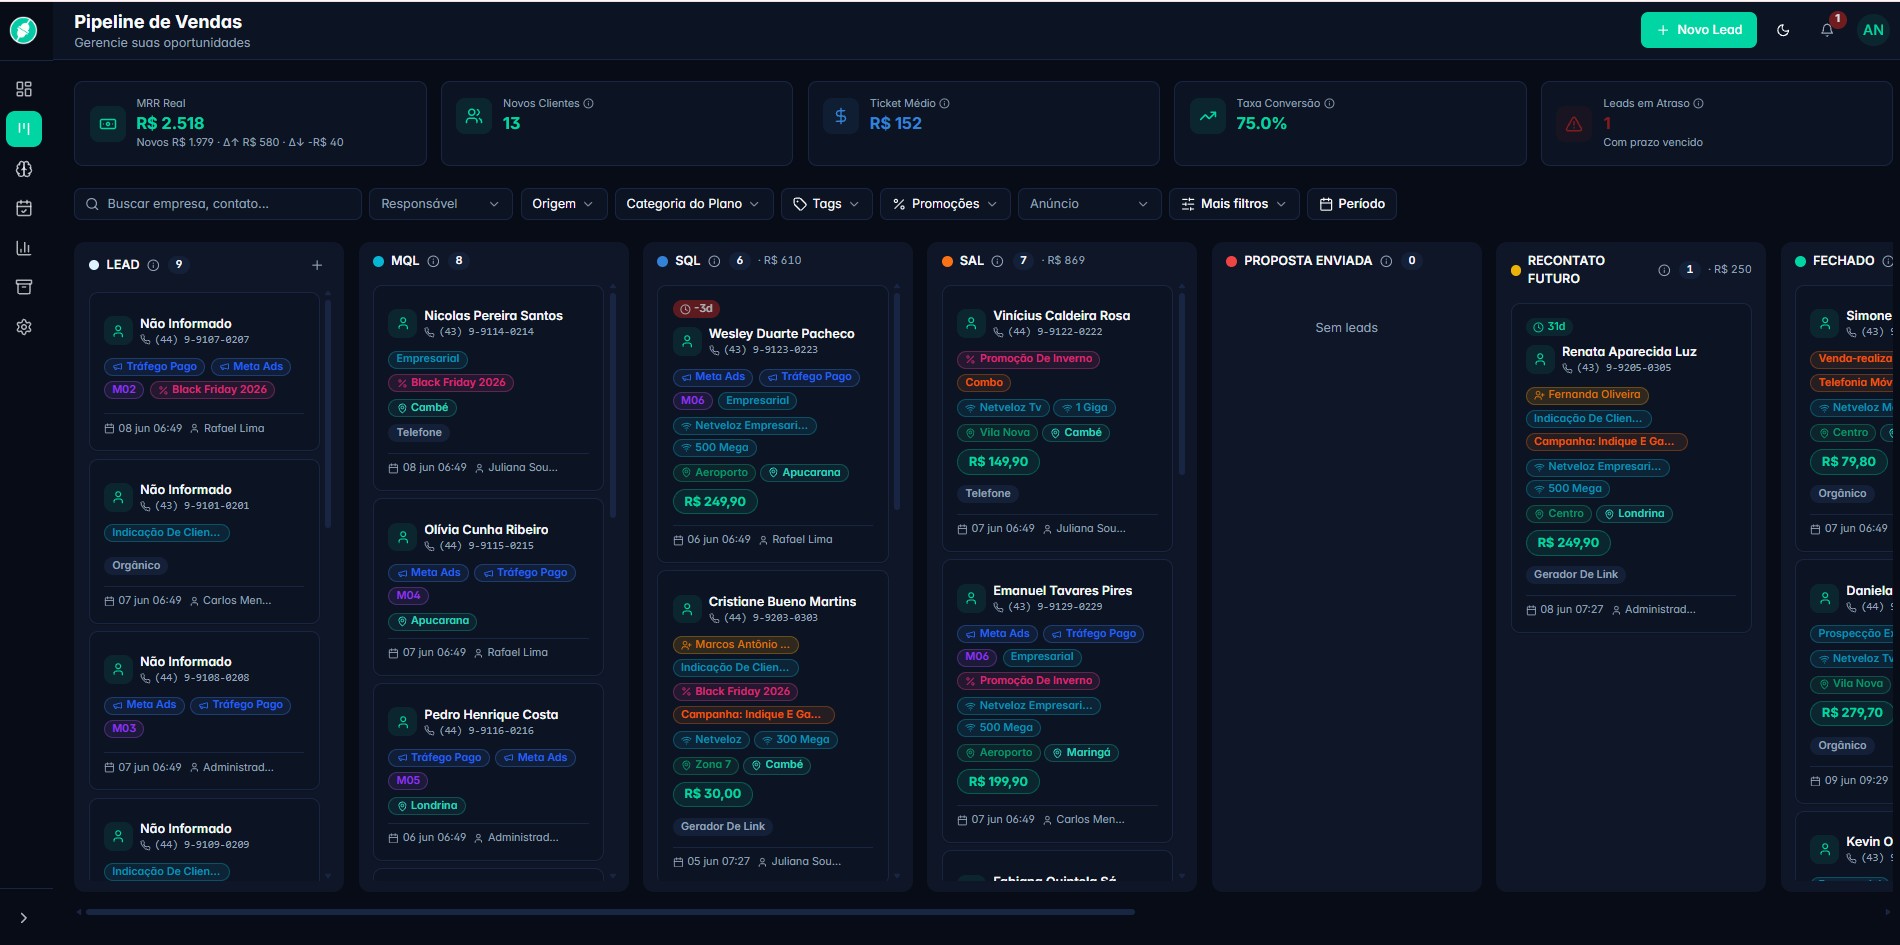1900x945 pixels.
Task: Open Nicolas Pereira Santos lead card
Action: tap(488, 388)
